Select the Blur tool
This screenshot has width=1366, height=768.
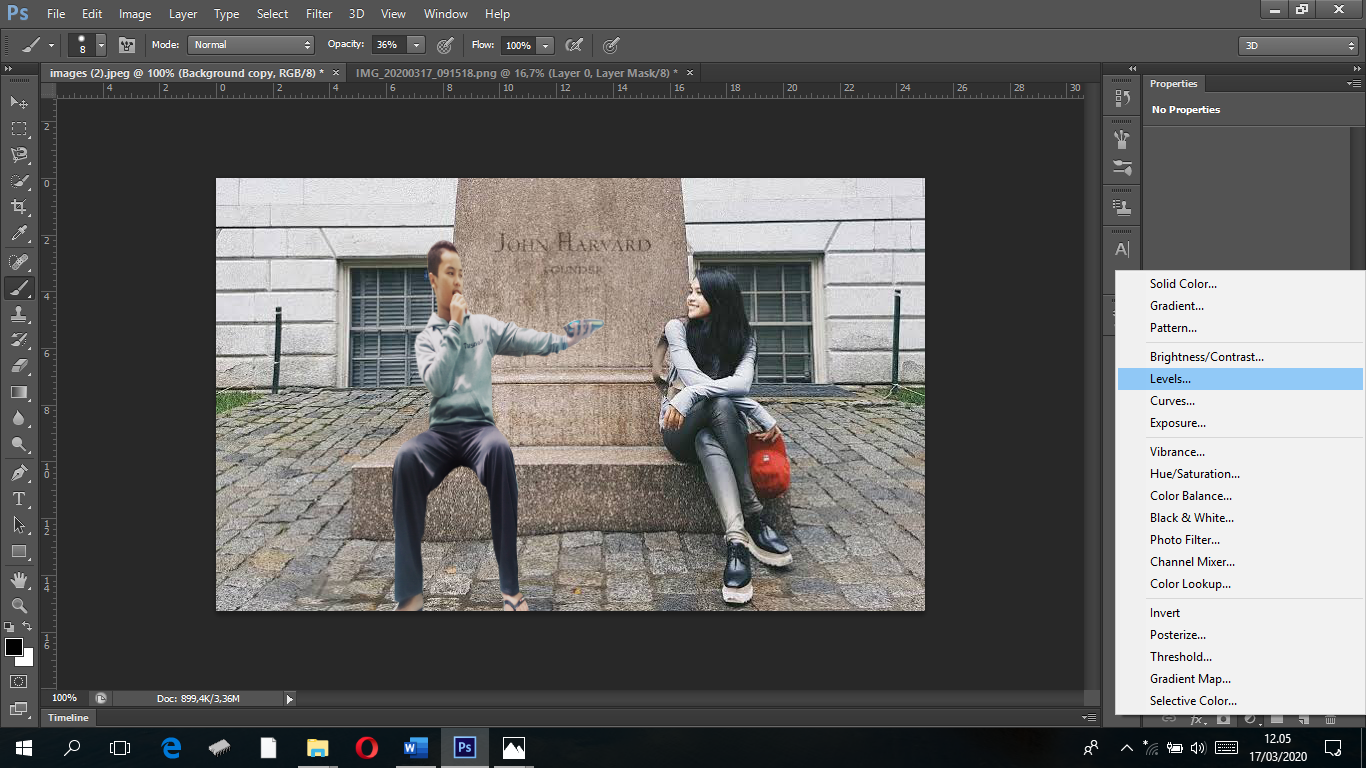pos(19,418)
